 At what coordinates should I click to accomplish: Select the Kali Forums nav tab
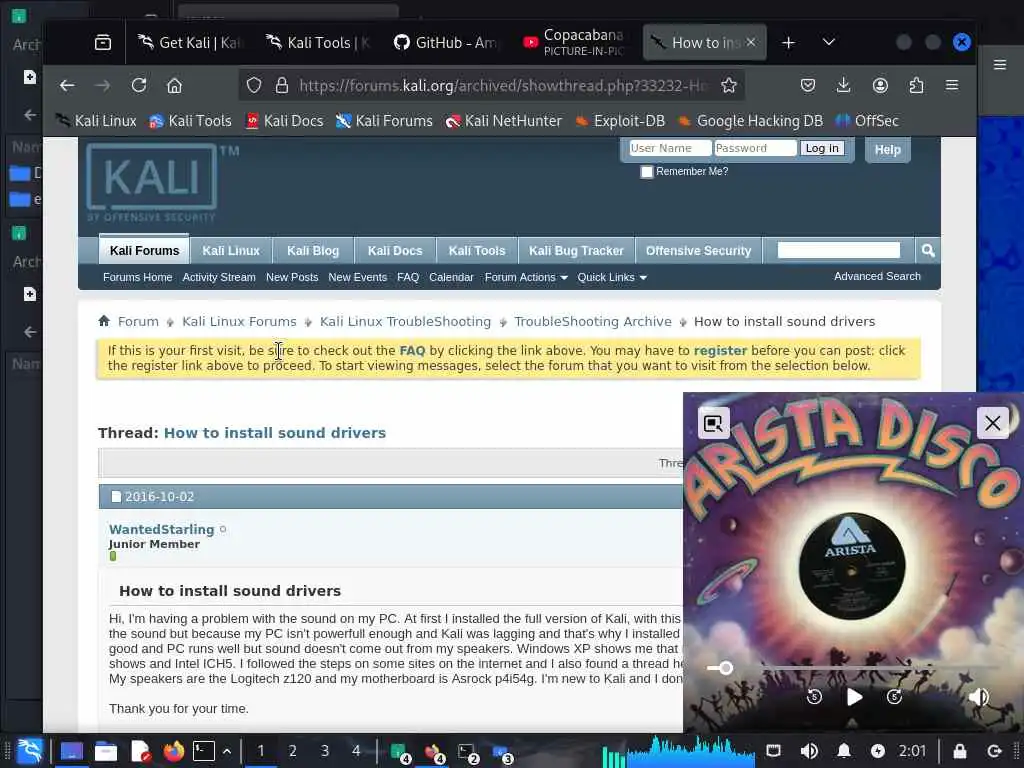point(144,251)
